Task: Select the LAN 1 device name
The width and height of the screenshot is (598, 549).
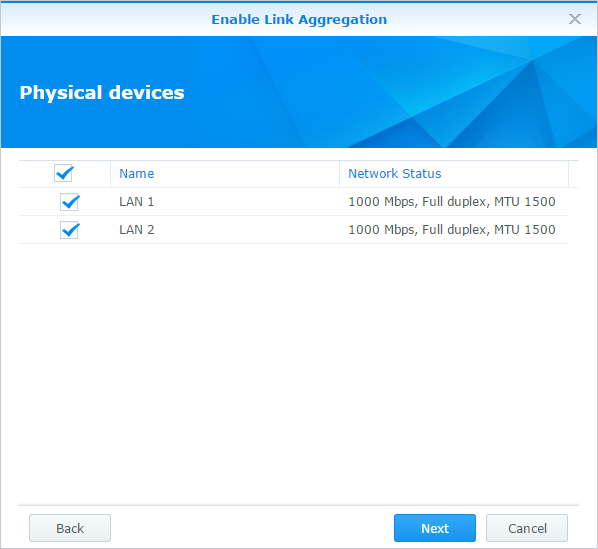Action: click(137, 202)
